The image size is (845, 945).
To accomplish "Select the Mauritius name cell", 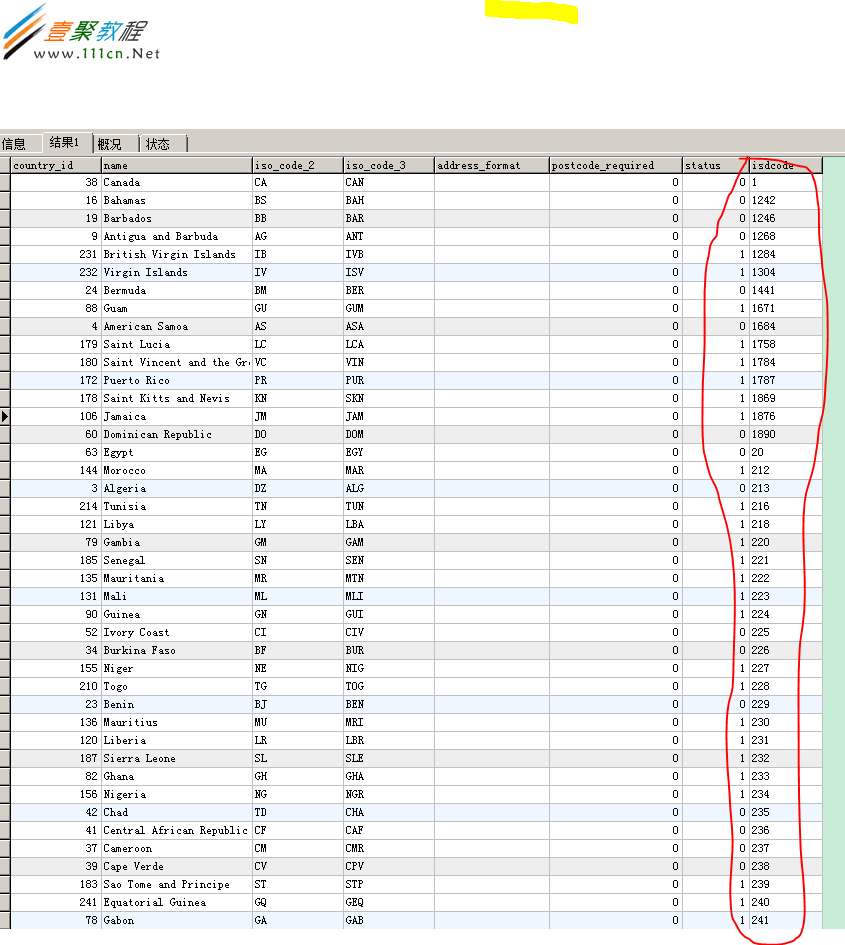I will 177,723.
